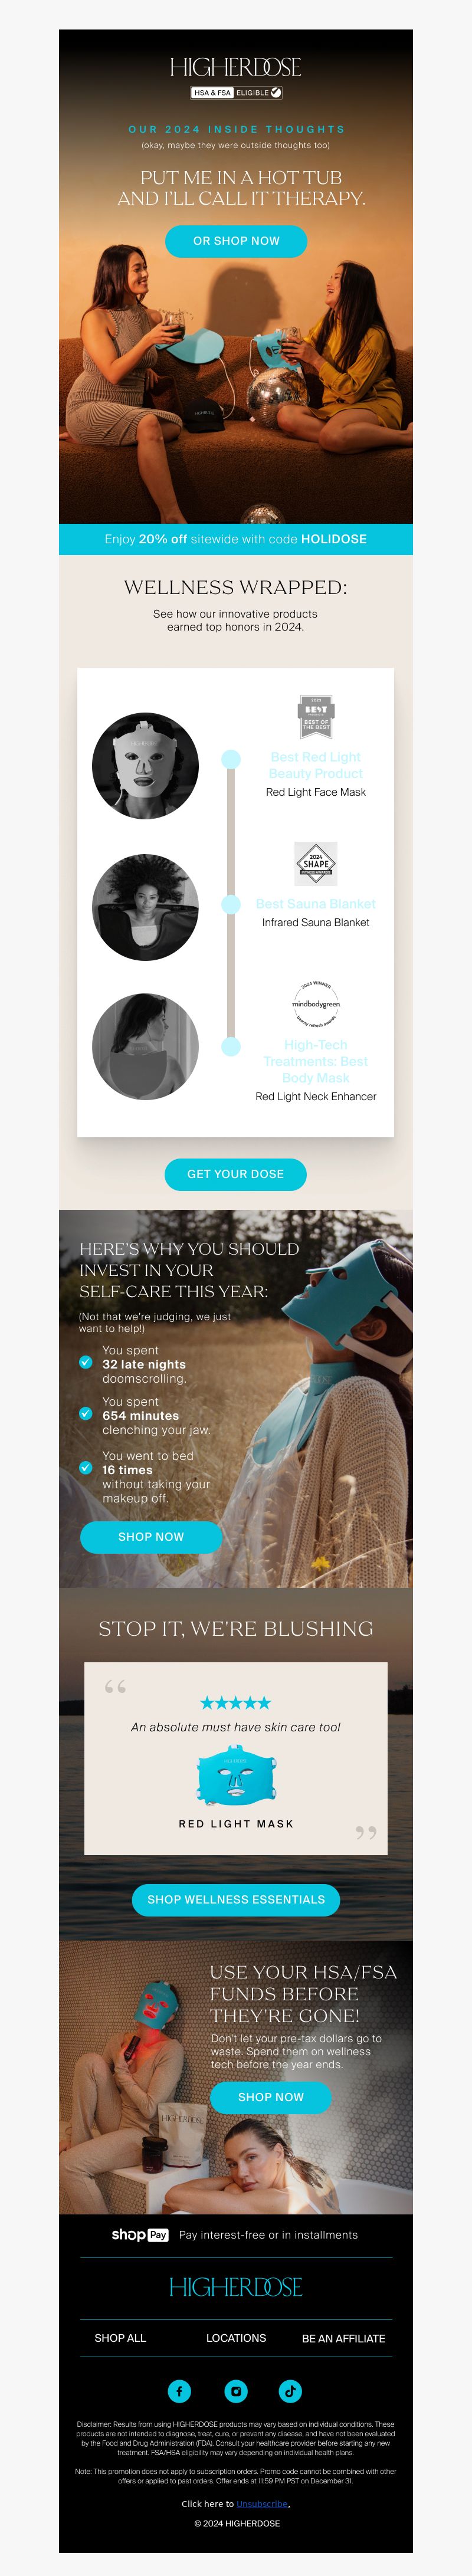472x2576 pixels.
Task: Open the Facebook social icon
Action: (x=179, y=2391)
